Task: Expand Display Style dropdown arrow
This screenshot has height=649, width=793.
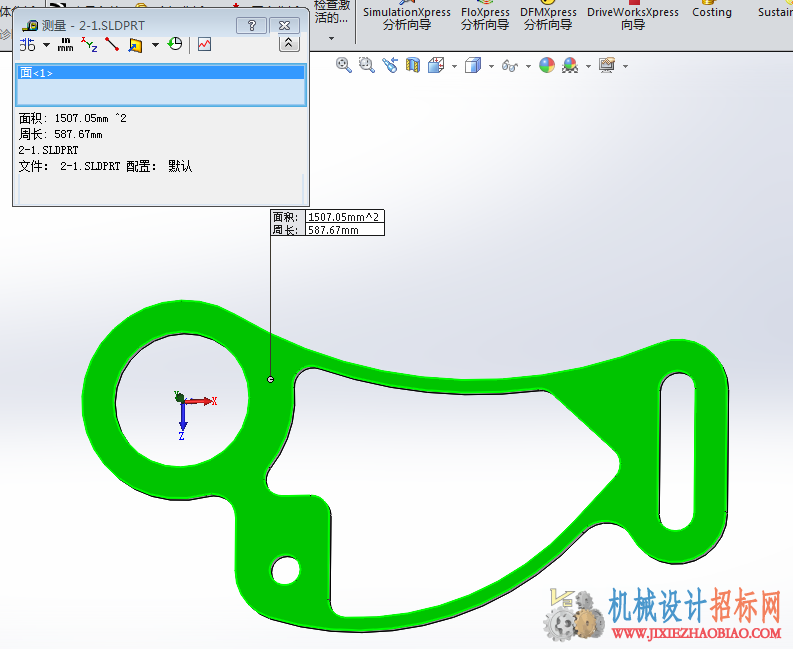Action: [x=491, y=66]
